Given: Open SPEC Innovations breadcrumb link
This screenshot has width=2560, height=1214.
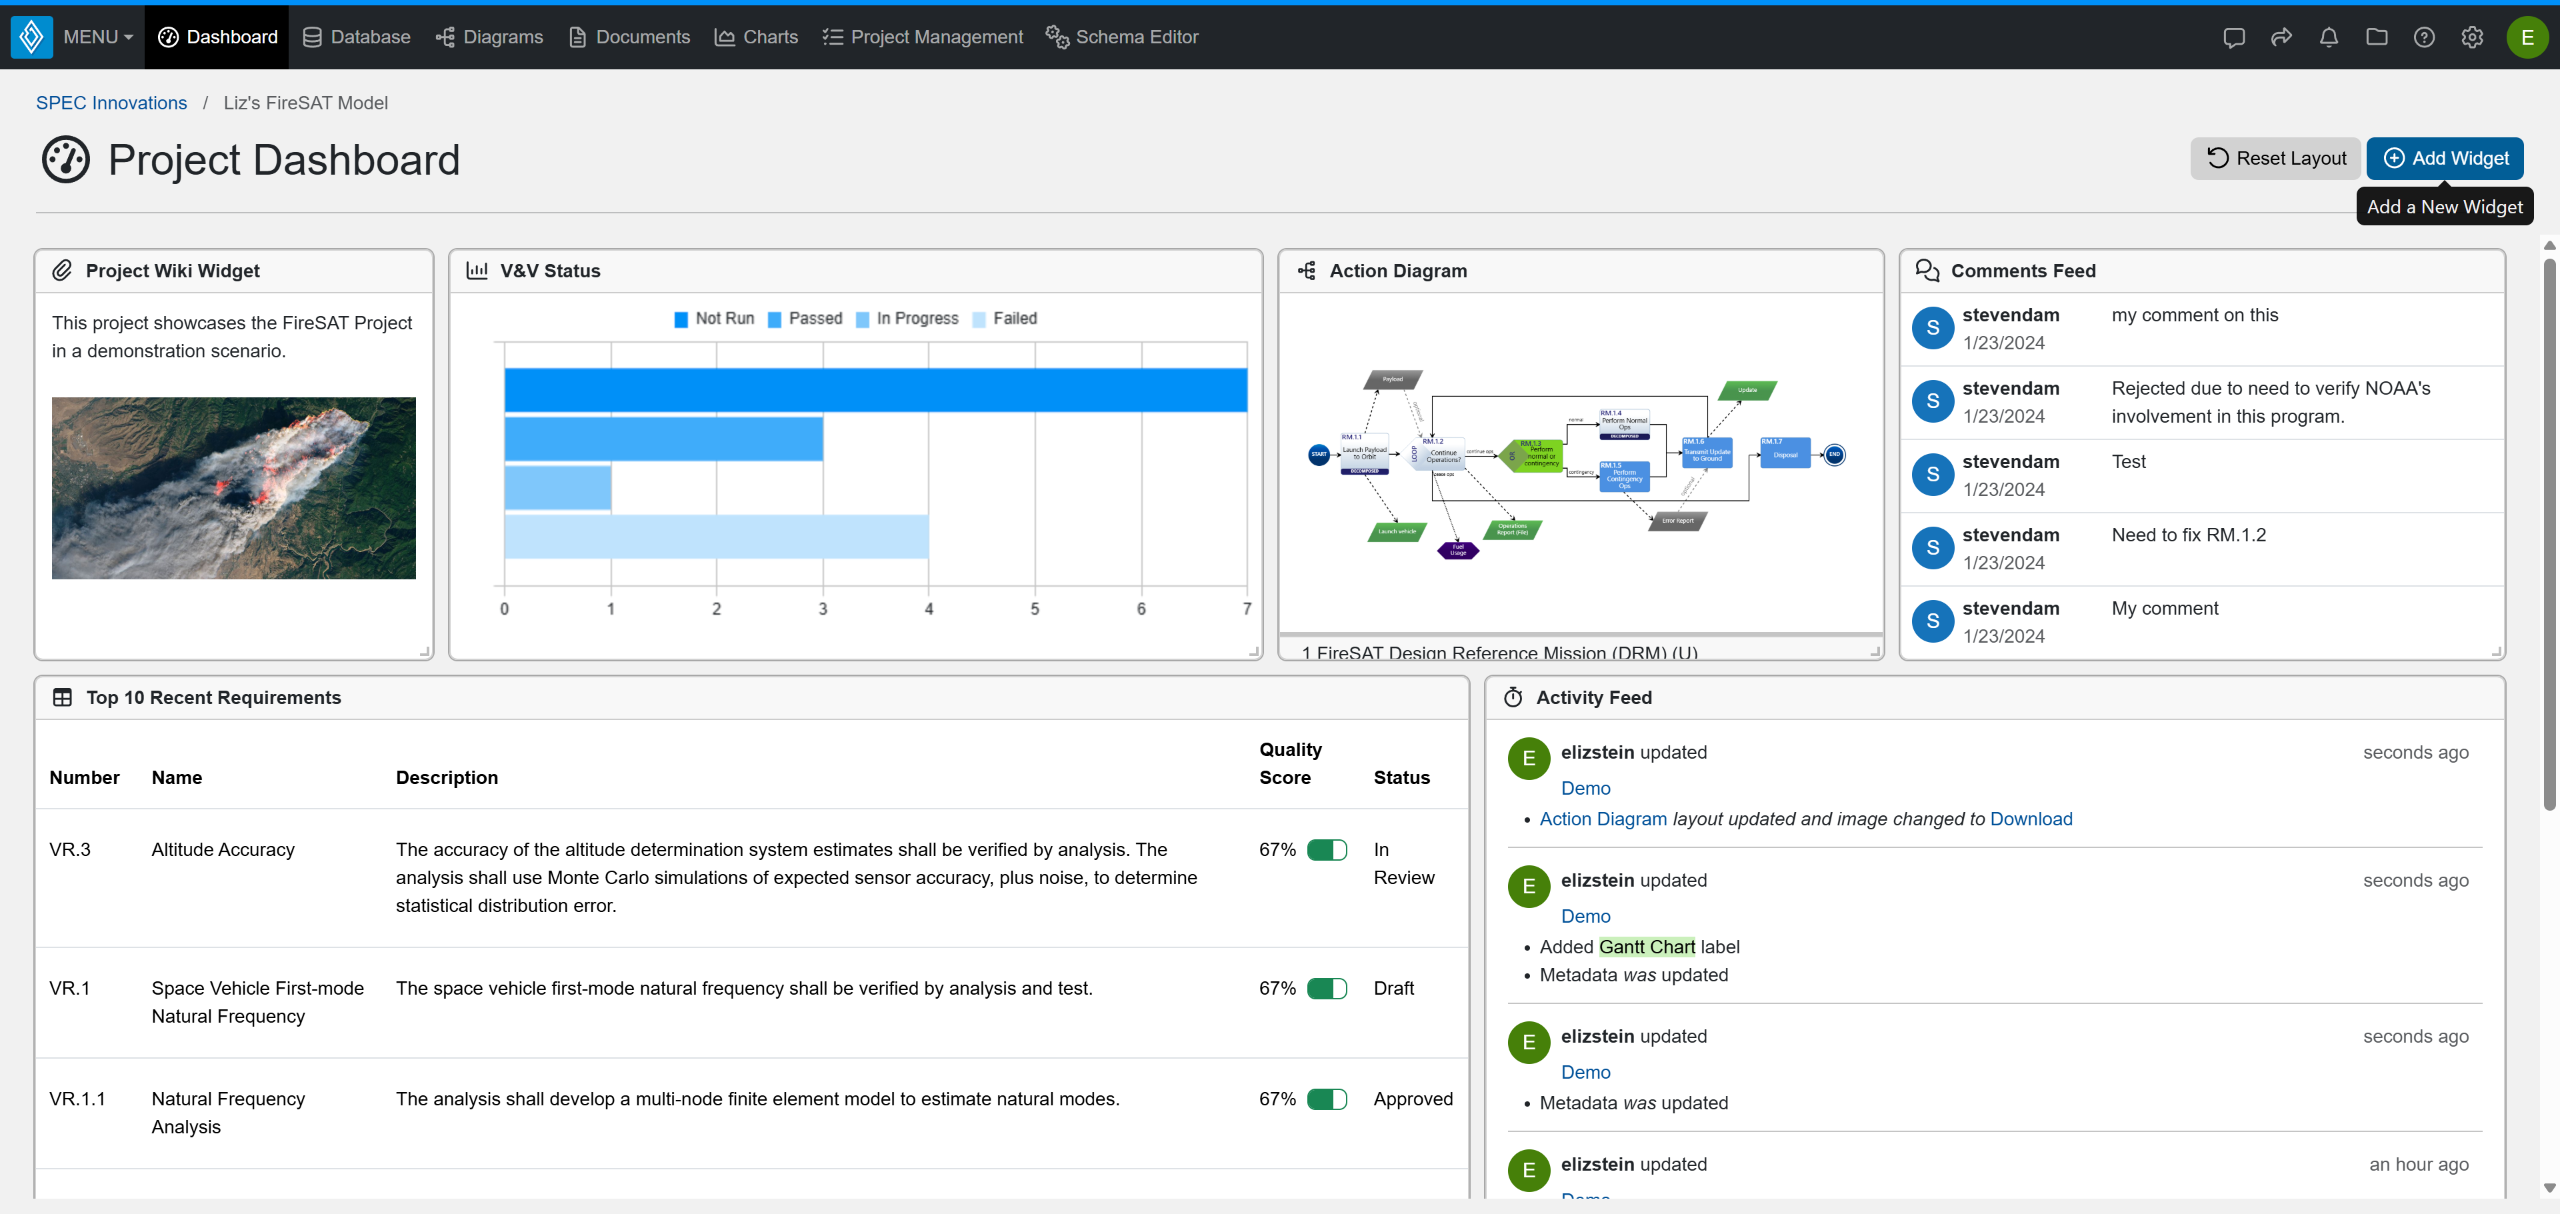Looking at the screenshot, I should (111, 103).
